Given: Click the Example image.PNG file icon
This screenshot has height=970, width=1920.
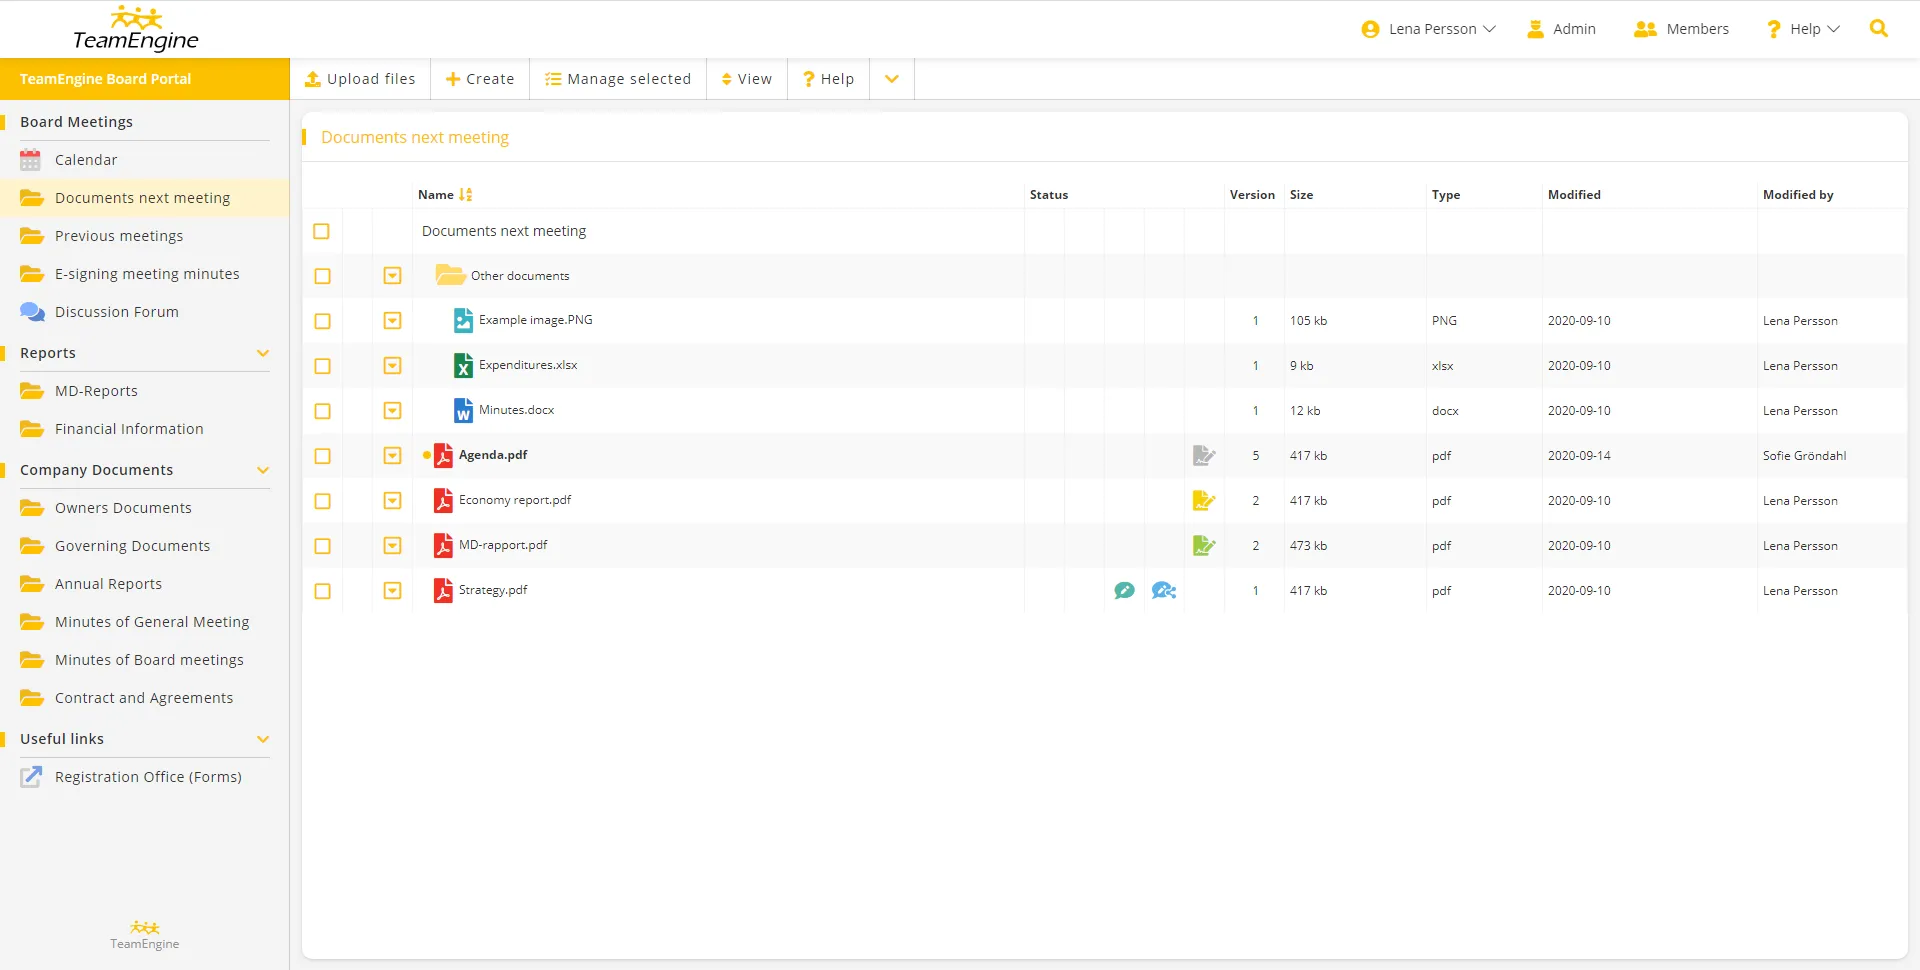Looking at the screenshot, I should [x=463, y=320].
